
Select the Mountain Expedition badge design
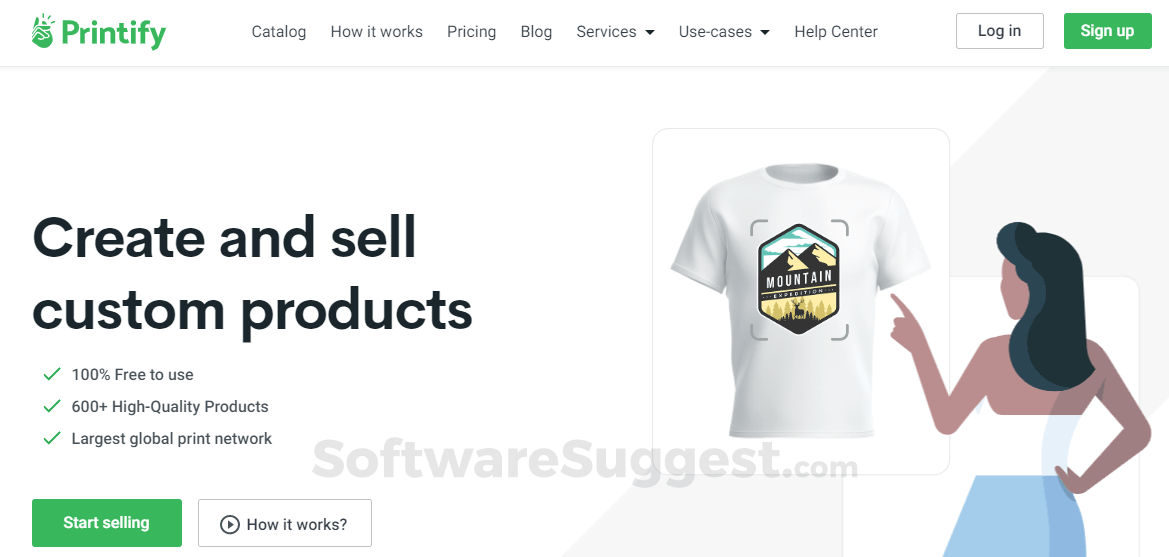(798, 279)
